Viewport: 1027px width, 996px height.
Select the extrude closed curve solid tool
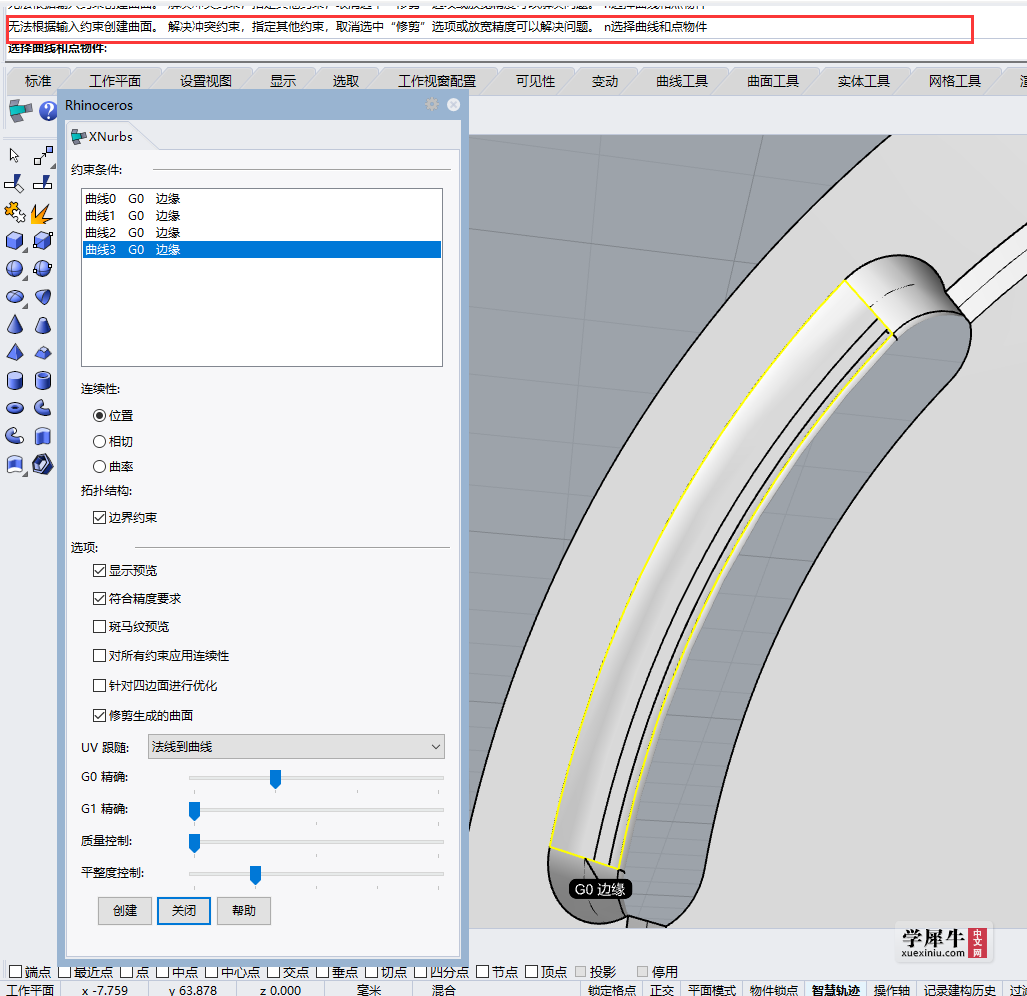pyautogui.click(x=43, y=436)
